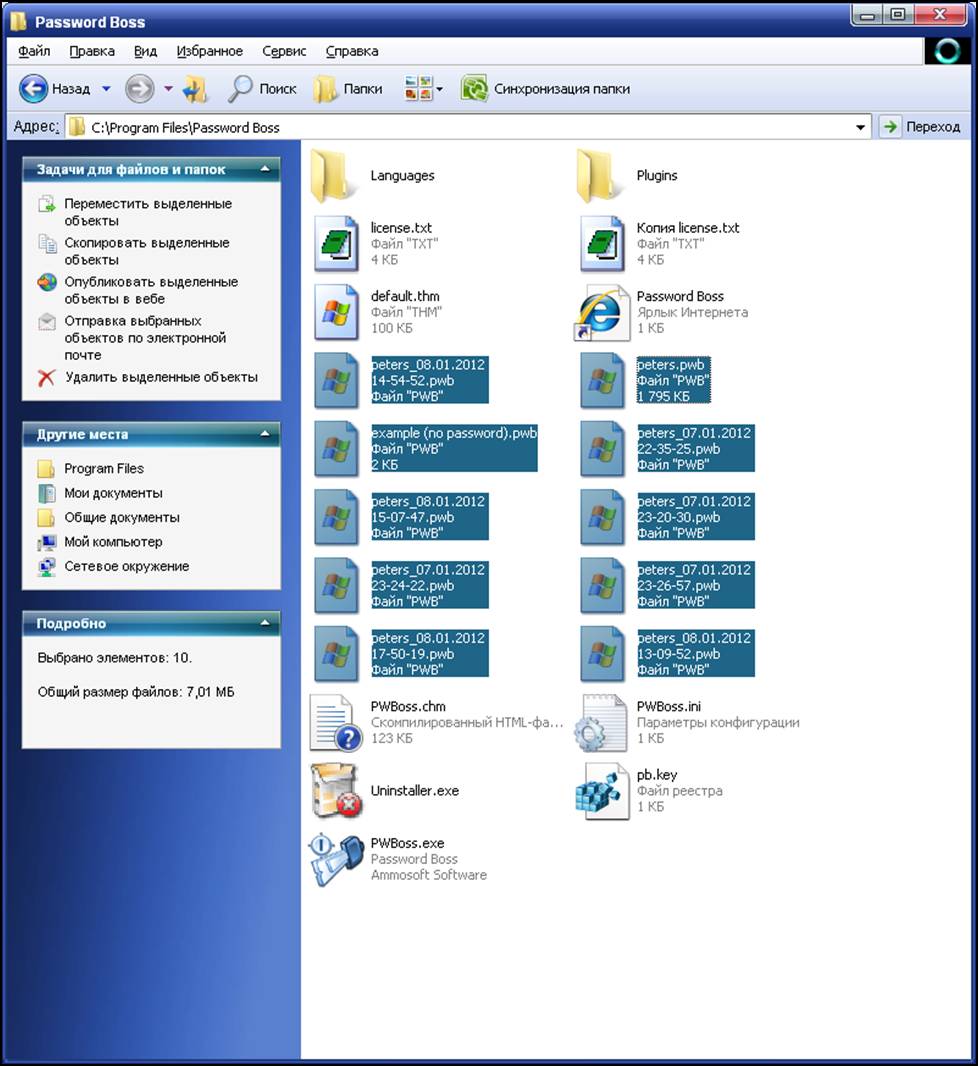Open Сетевое окружение link
The image size is (978, 1066).
(x=126, y=566)
